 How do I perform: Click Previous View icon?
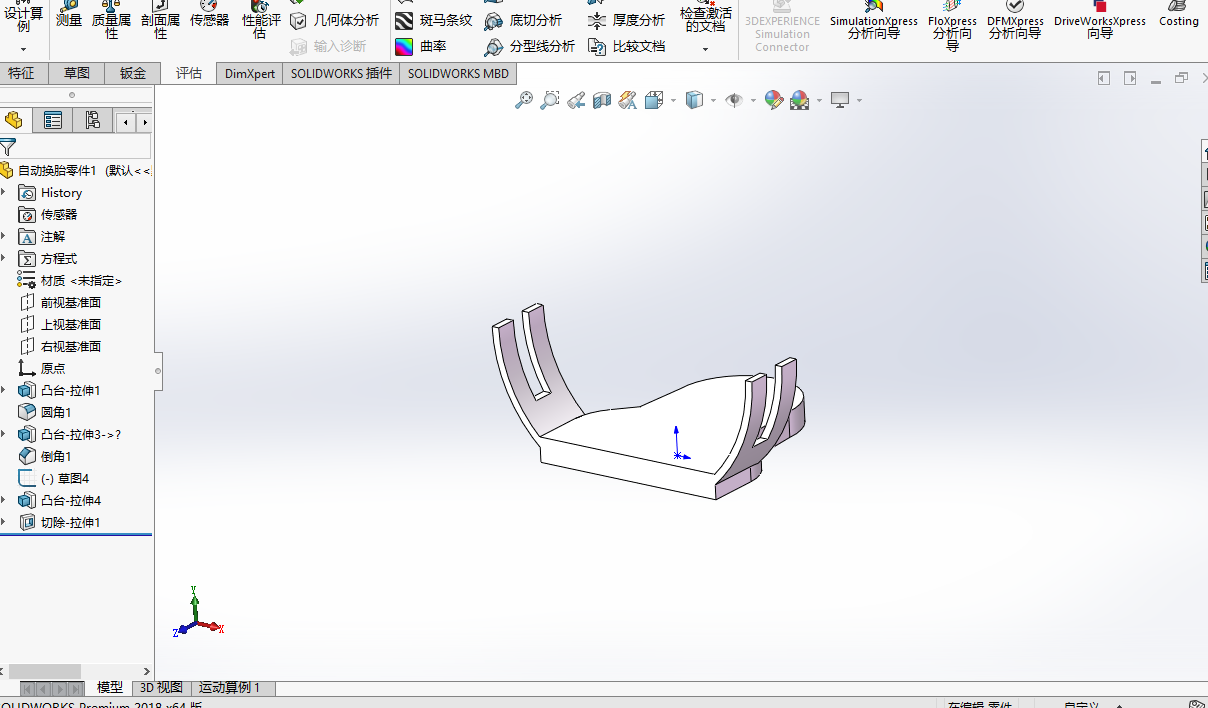[576, 100]
